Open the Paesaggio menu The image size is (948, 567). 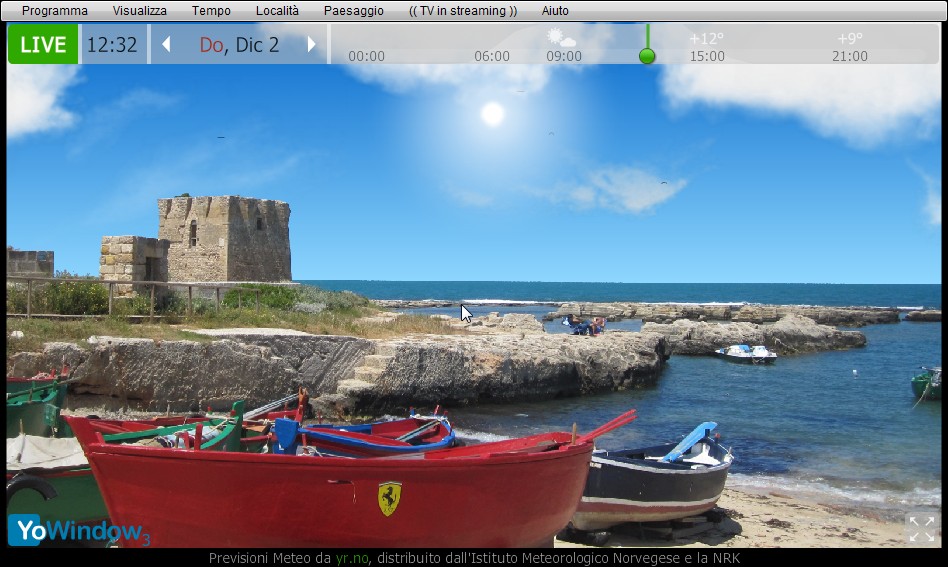click(x=353, y=11)
